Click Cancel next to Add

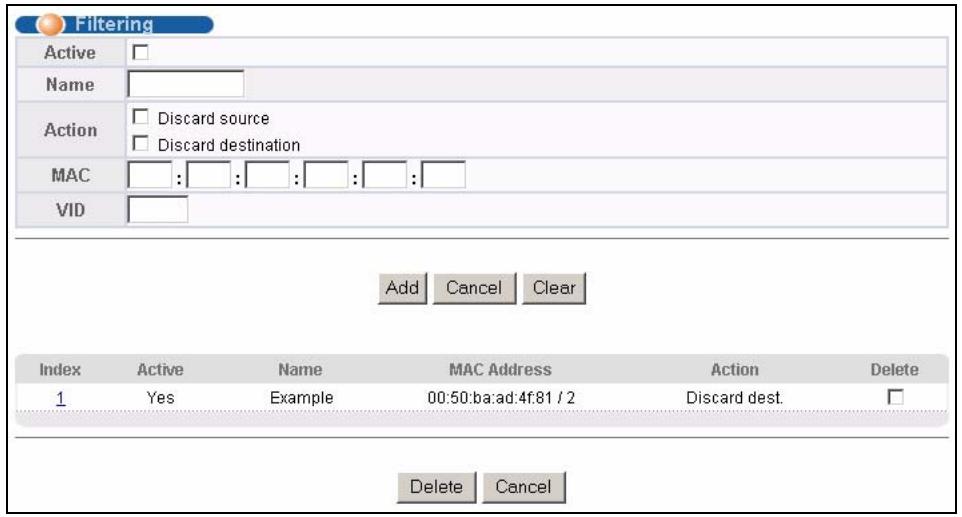pyautogui.click(x=474, y=288)
